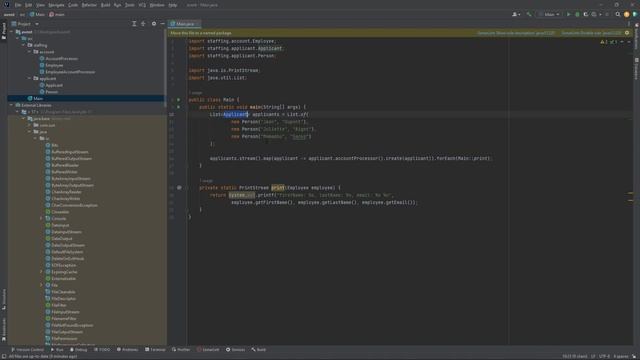The width and height of the screenshot is (640, 360).
Task: Click the run gutter icon beside class Main
Action: 178,100
